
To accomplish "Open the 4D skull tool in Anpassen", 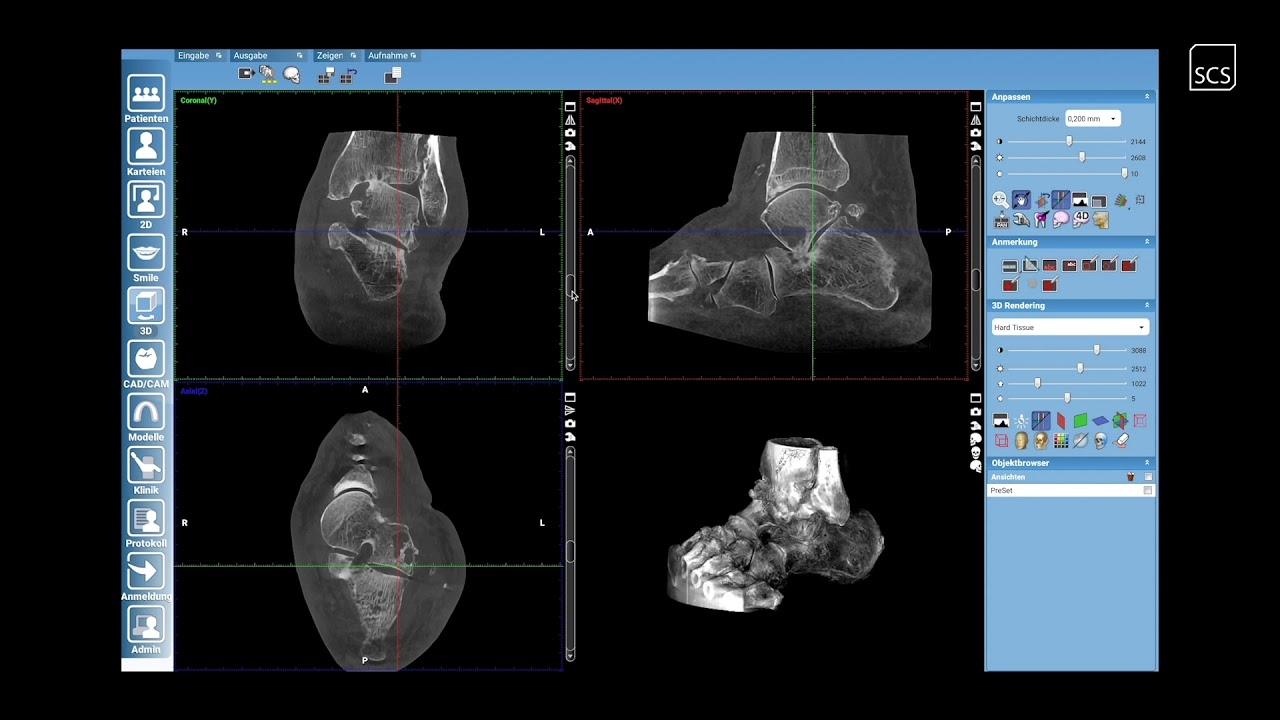I will click(x=1080, y=218).
